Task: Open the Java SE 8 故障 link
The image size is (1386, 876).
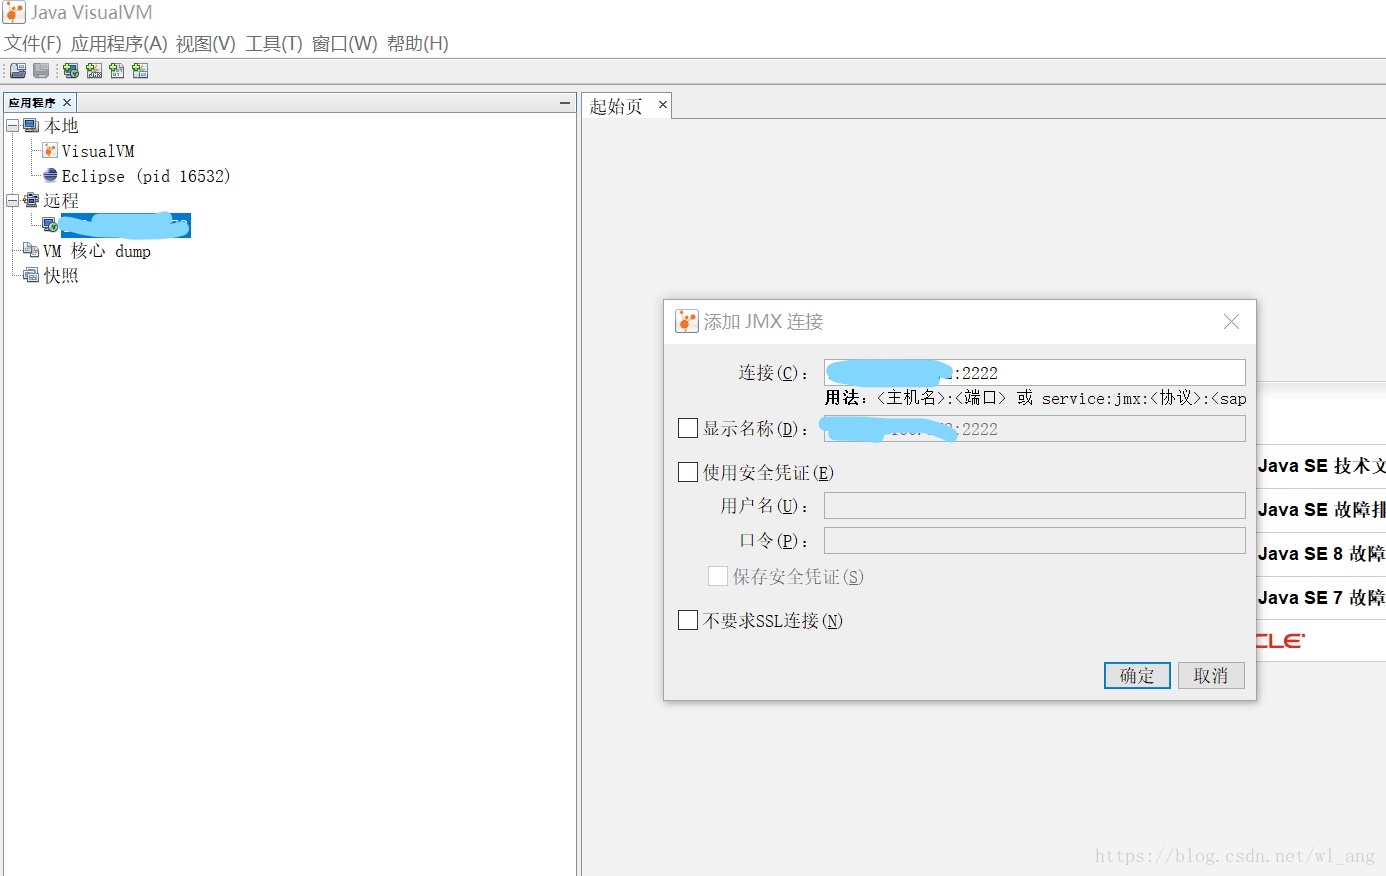Action: click(x=1322, y=554)
